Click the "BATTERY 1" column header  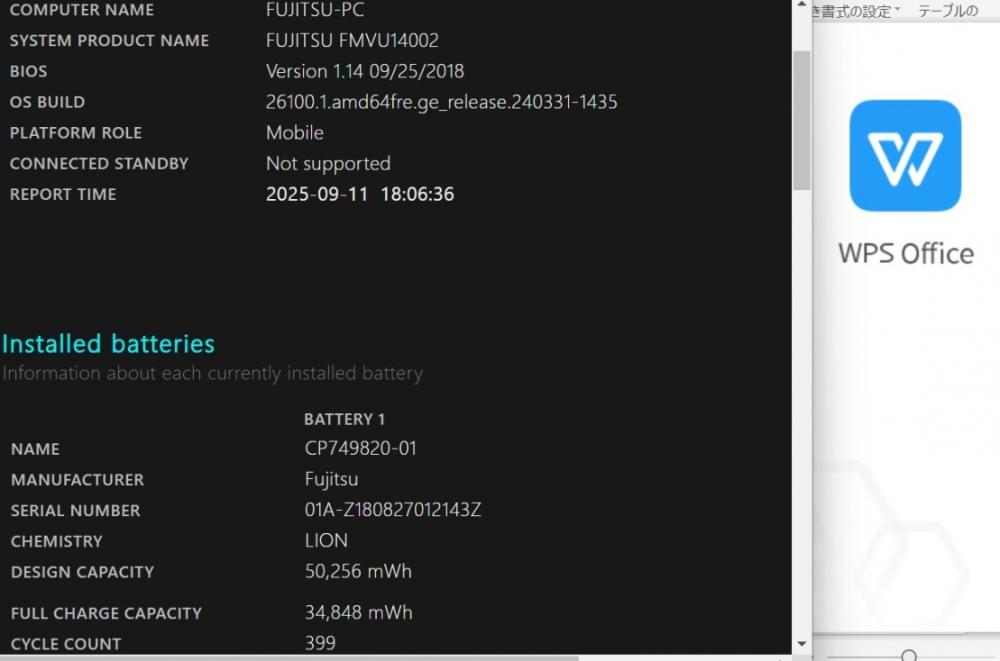click(344, 419)
